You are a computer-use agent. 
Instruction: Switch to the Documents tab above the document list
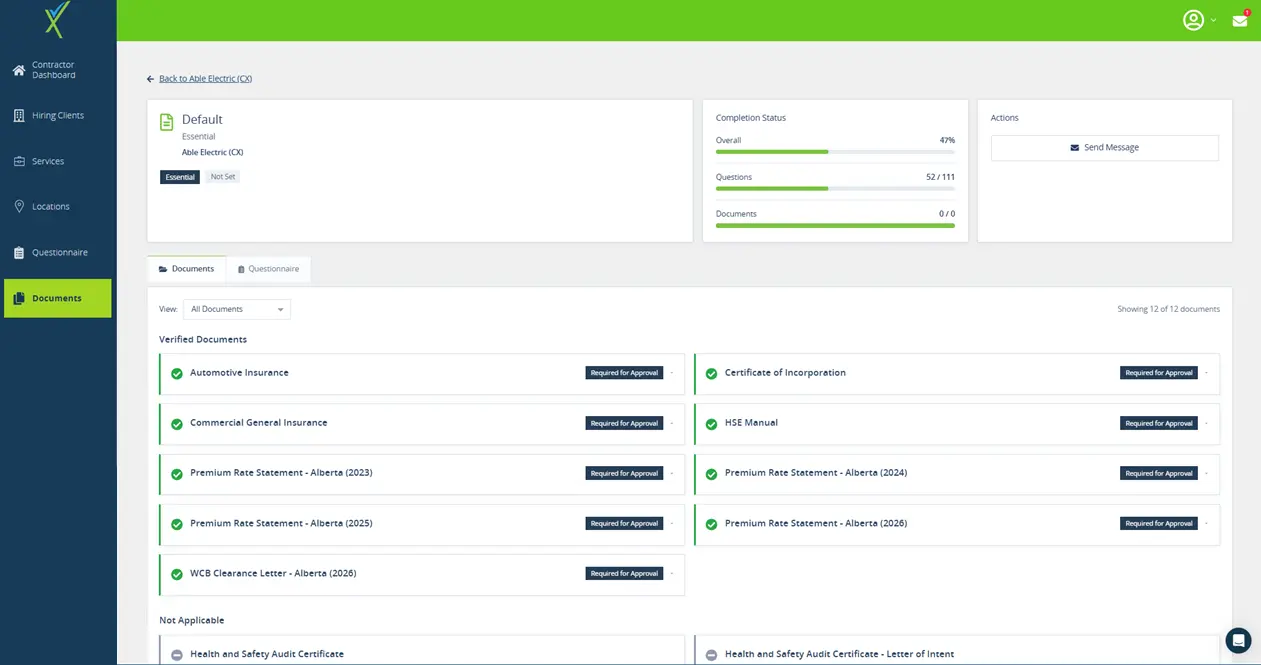(187, 269)
